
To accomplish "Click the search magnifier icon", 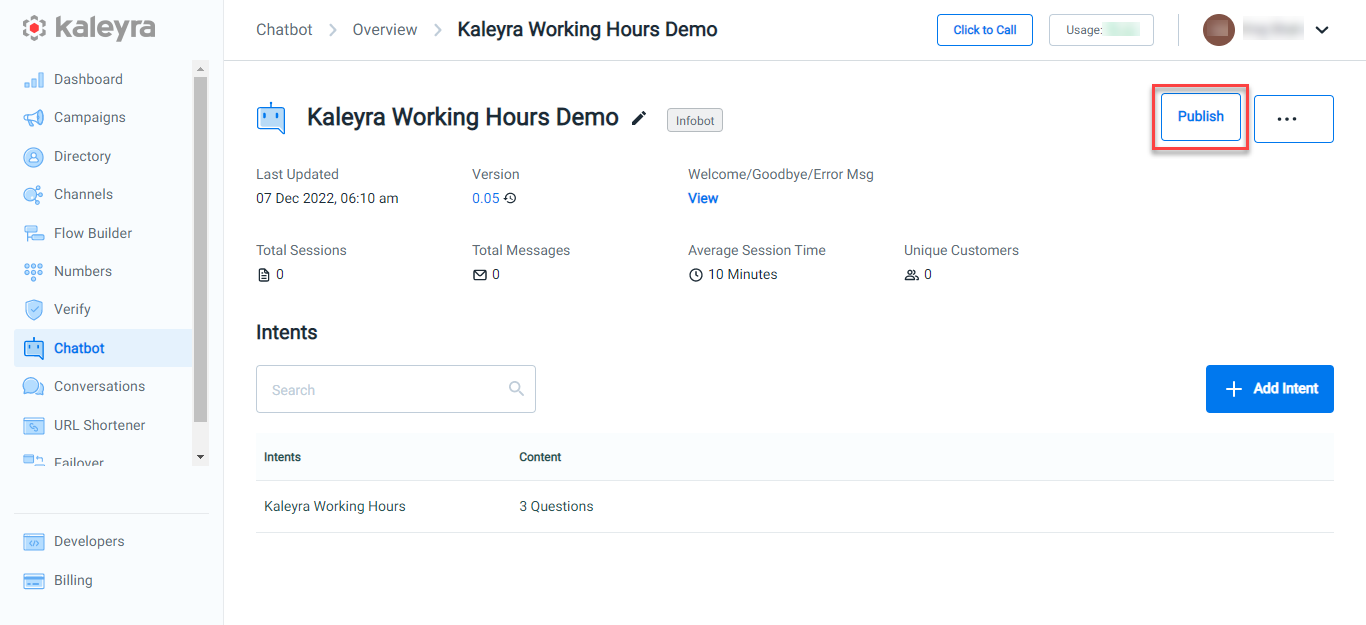I will point(516,389).
